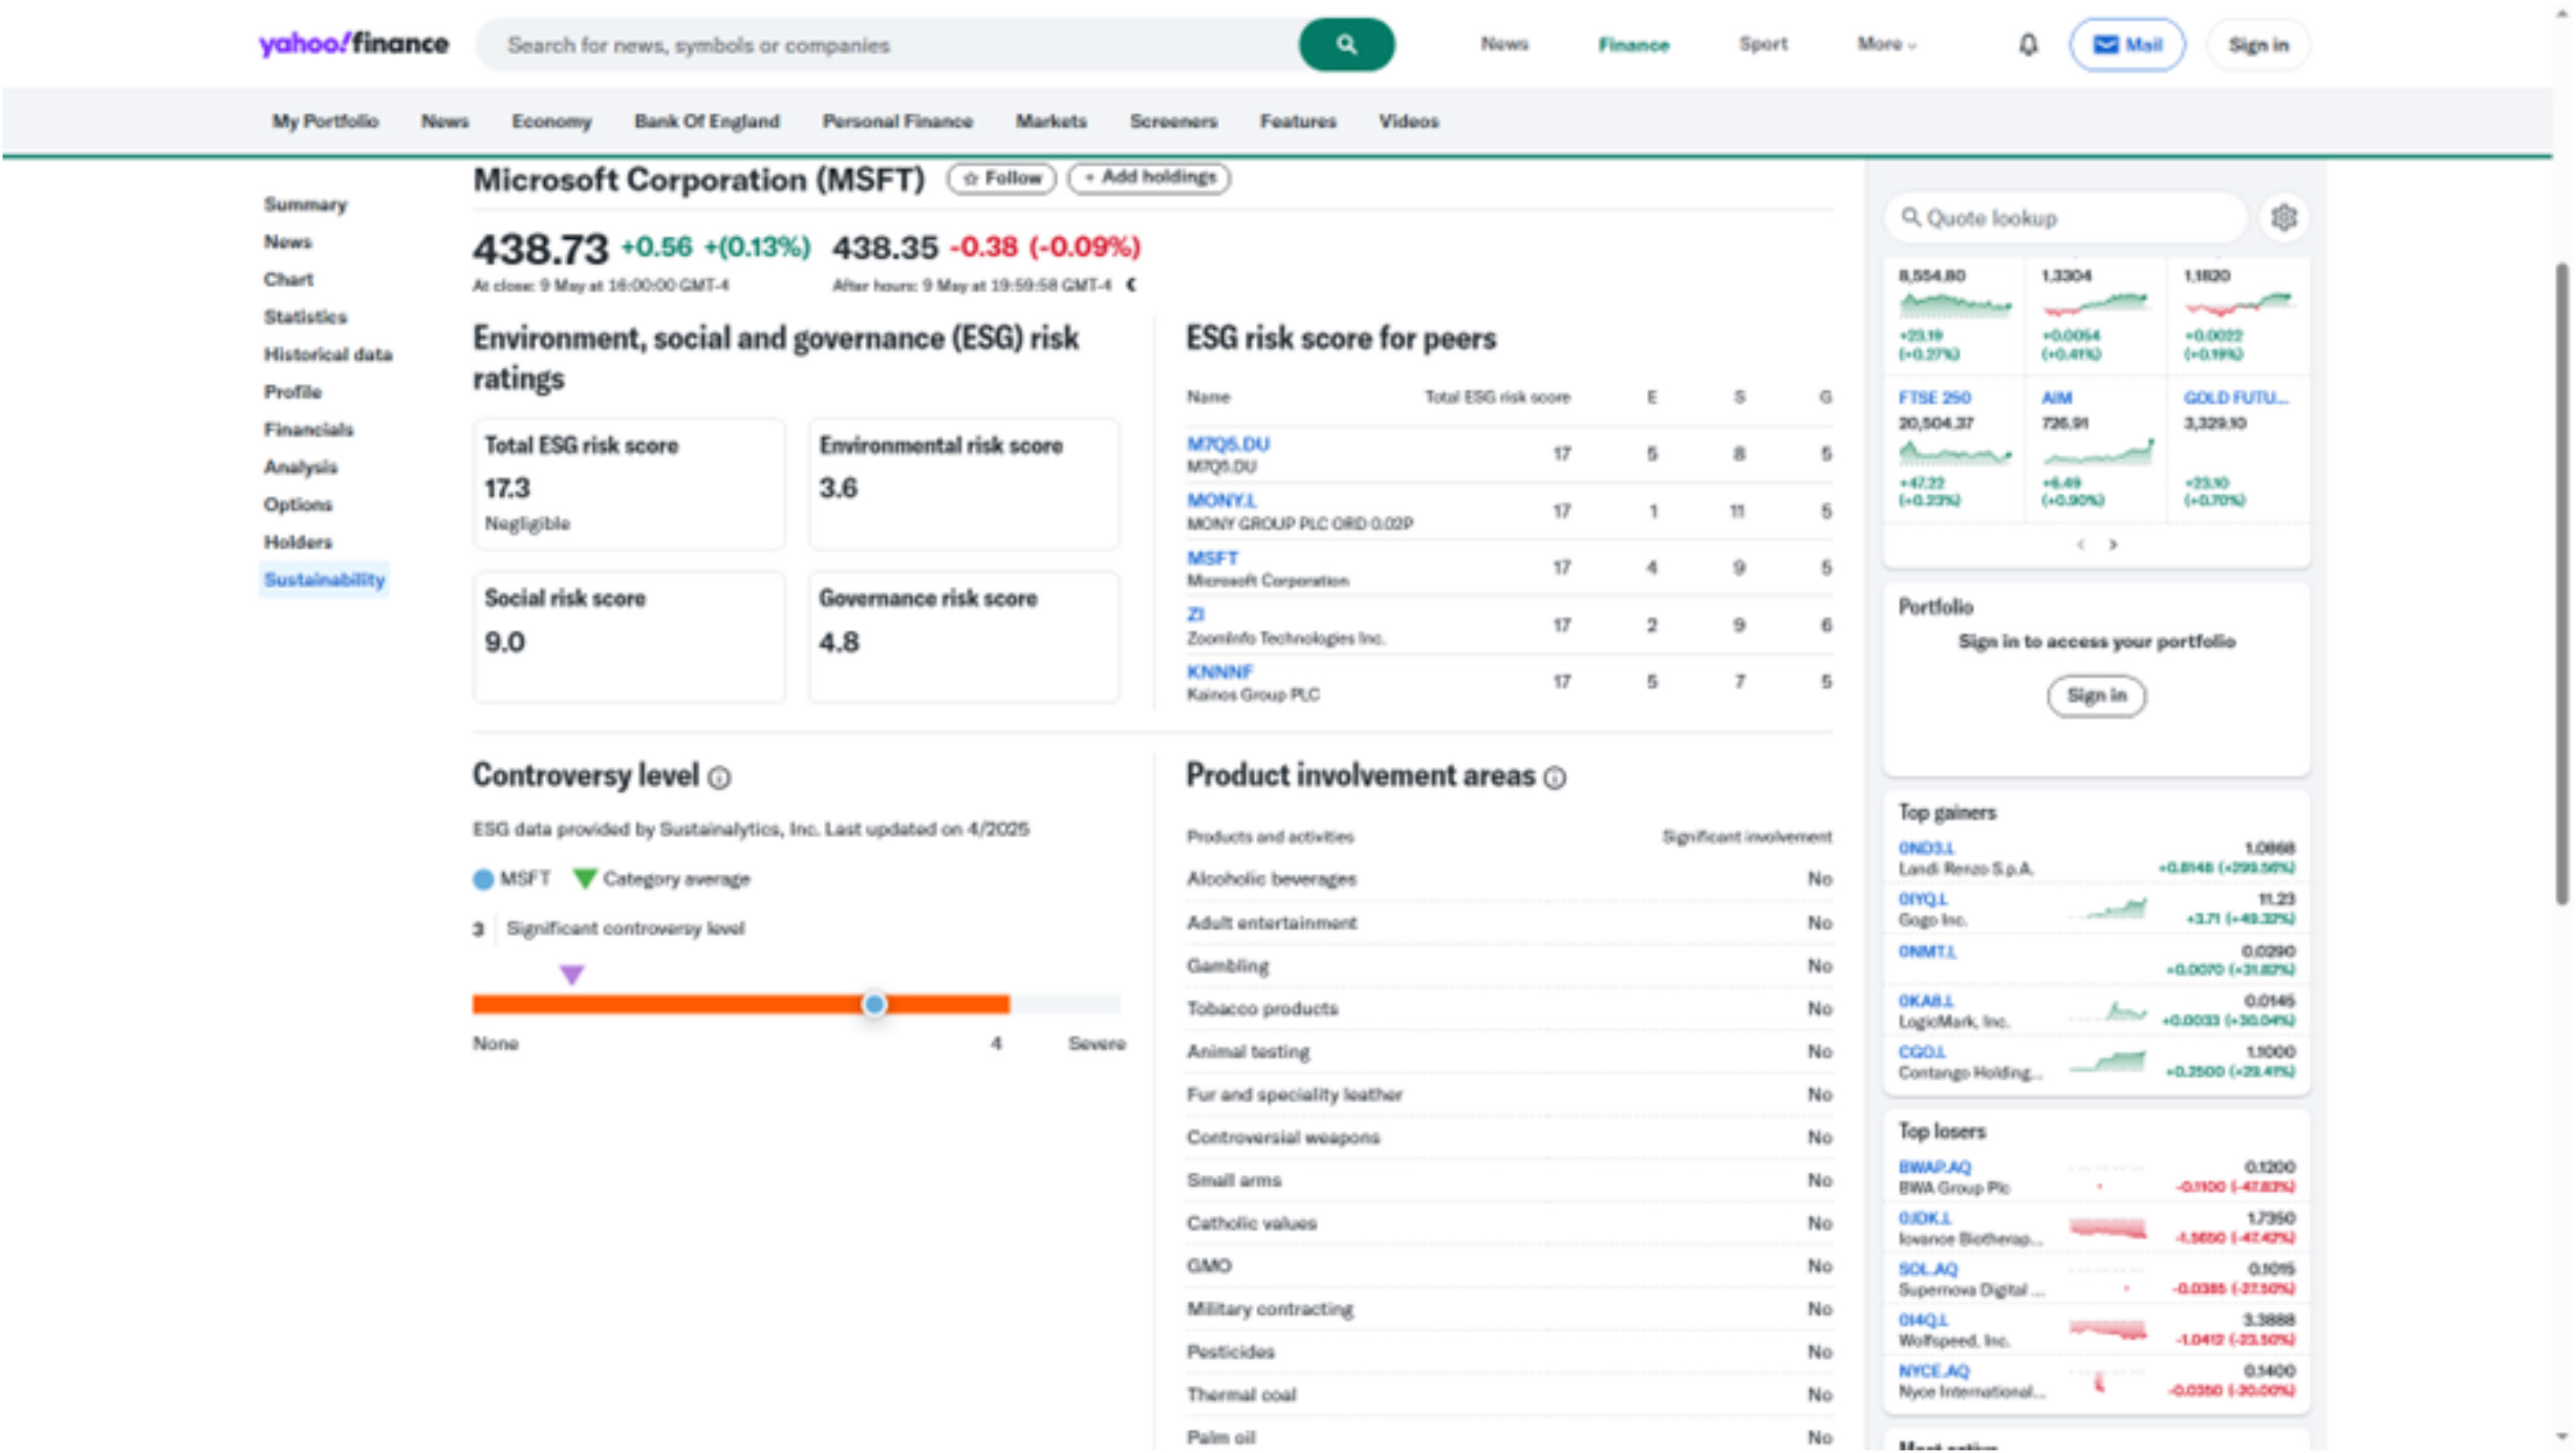
Task: Open the Profile section
Action: pos(292,392)
